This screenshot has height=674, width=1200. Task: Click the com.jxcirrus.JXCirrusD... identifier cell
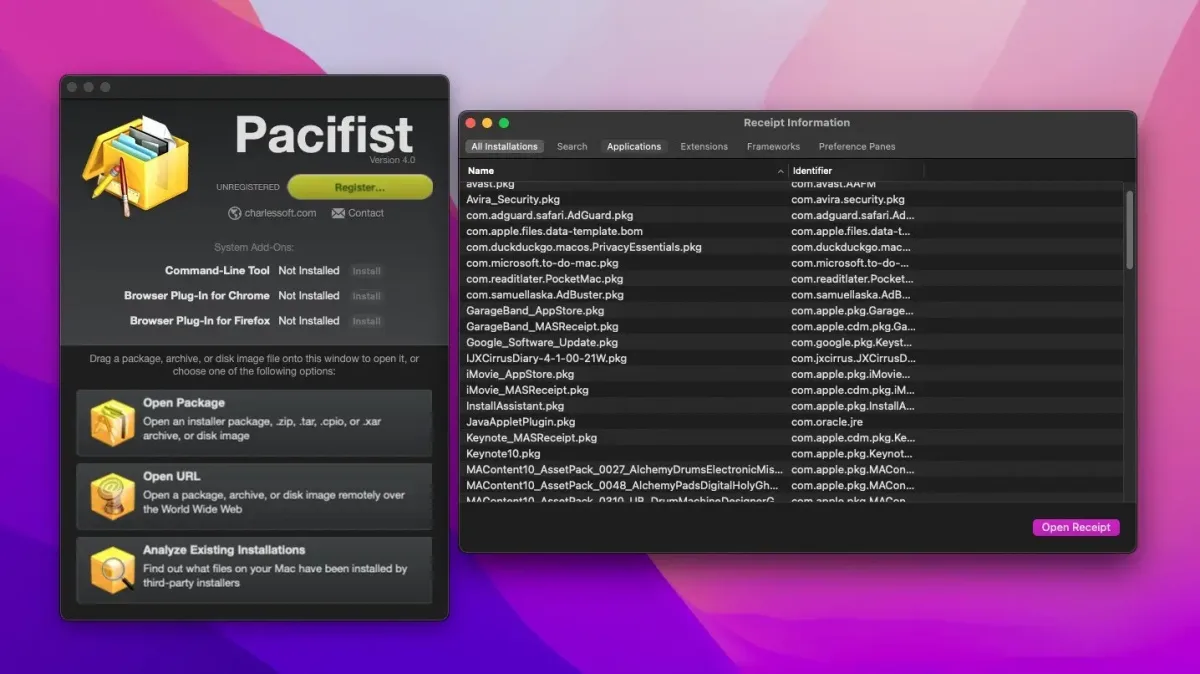point(853,358)
